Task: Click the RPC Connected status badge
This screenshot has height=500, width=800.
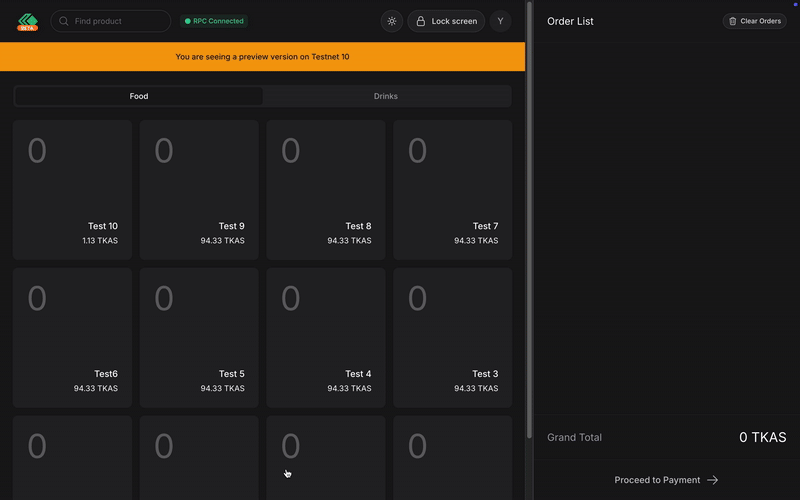Action: pyautogui.click(x=214, y=21)
